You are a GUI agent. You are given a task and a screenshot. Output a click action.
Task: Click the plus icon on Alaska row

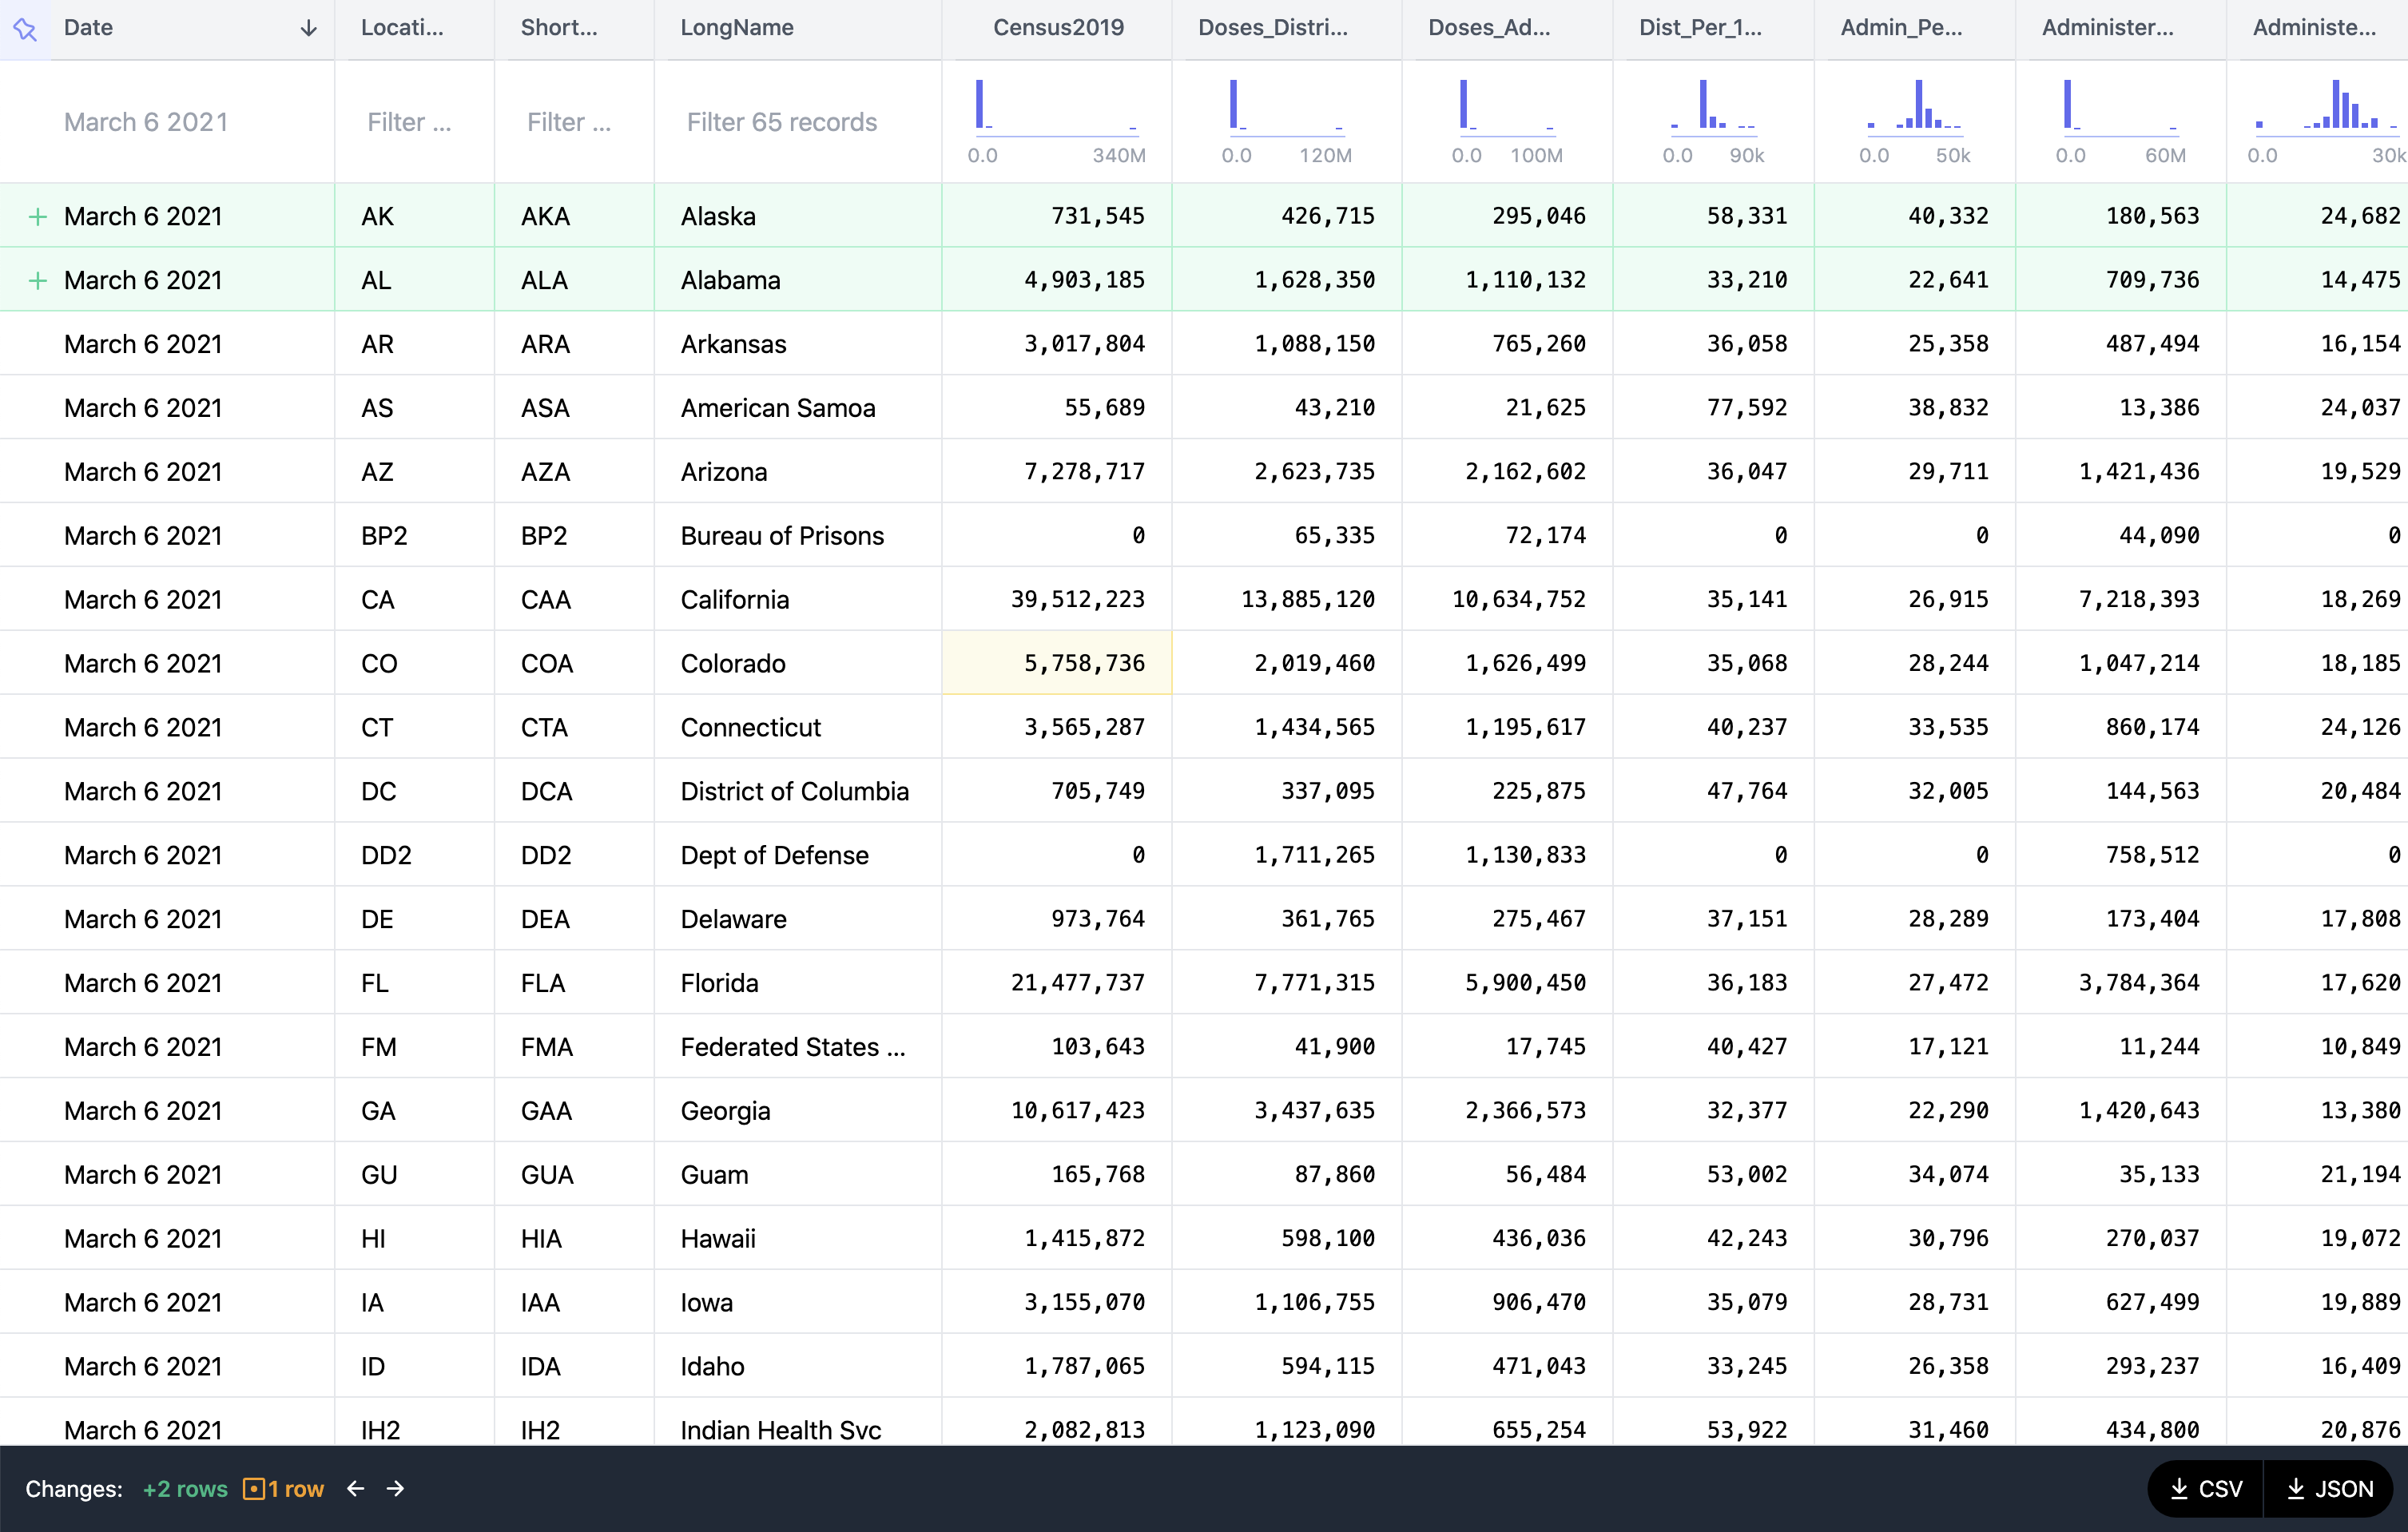coord(37,216)
